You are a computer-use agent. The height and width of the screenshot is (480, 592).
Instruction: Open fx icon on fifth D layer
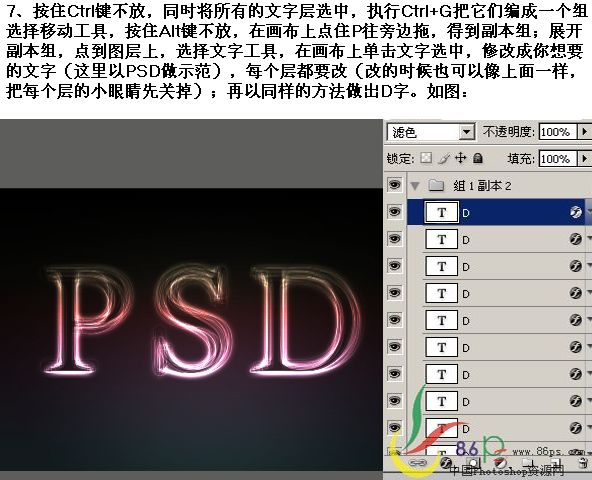(x=575, y=320)
